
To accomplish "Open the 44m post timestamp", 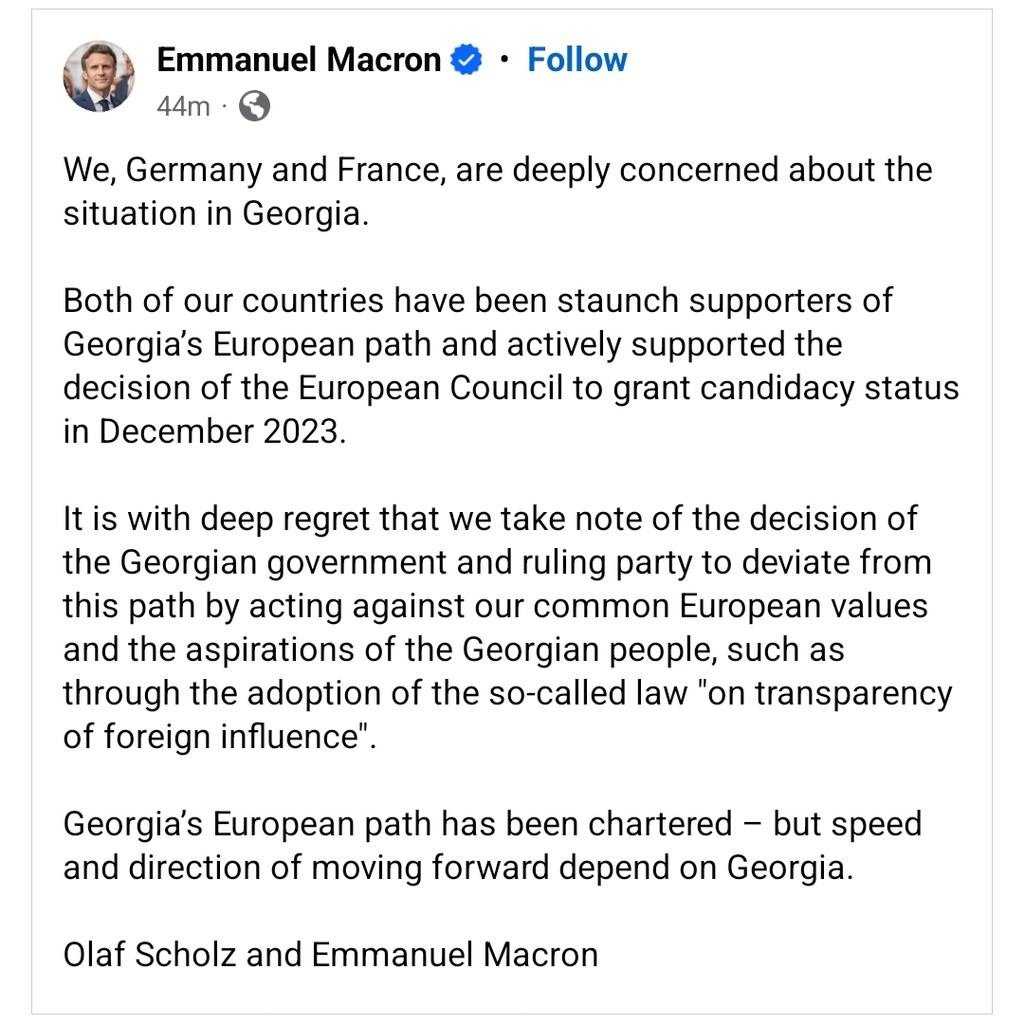I will 184,106.
